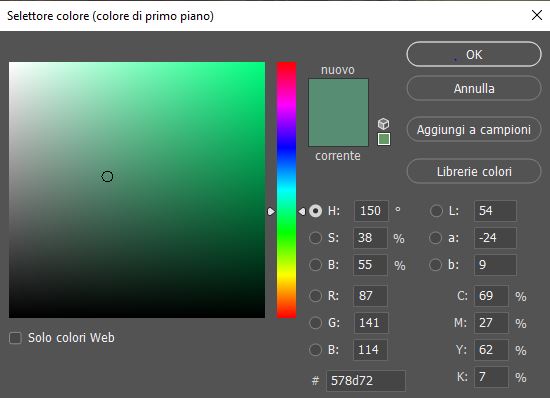
Task: Close the Selettore colore dialog
Action: tap(537, 15)
